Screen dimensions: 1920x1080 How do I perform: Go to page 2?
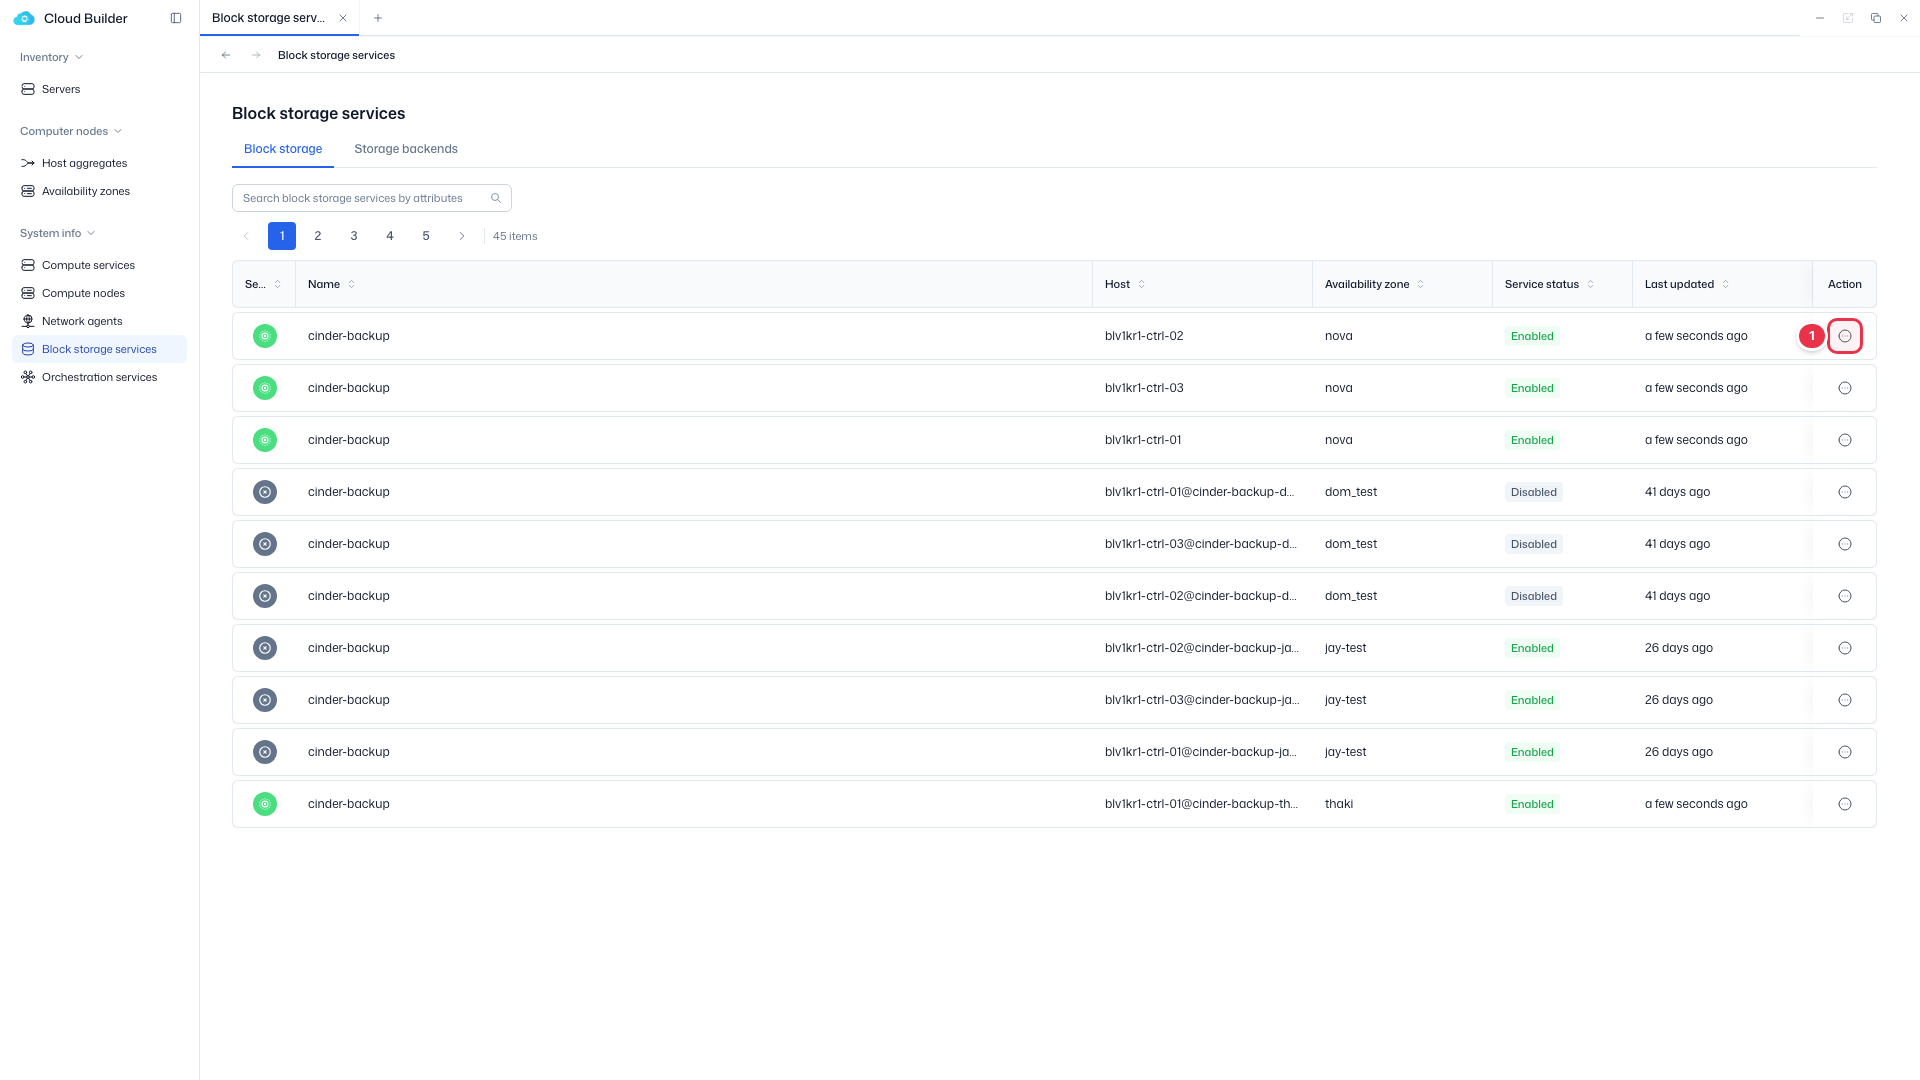[x=318, y=236]
